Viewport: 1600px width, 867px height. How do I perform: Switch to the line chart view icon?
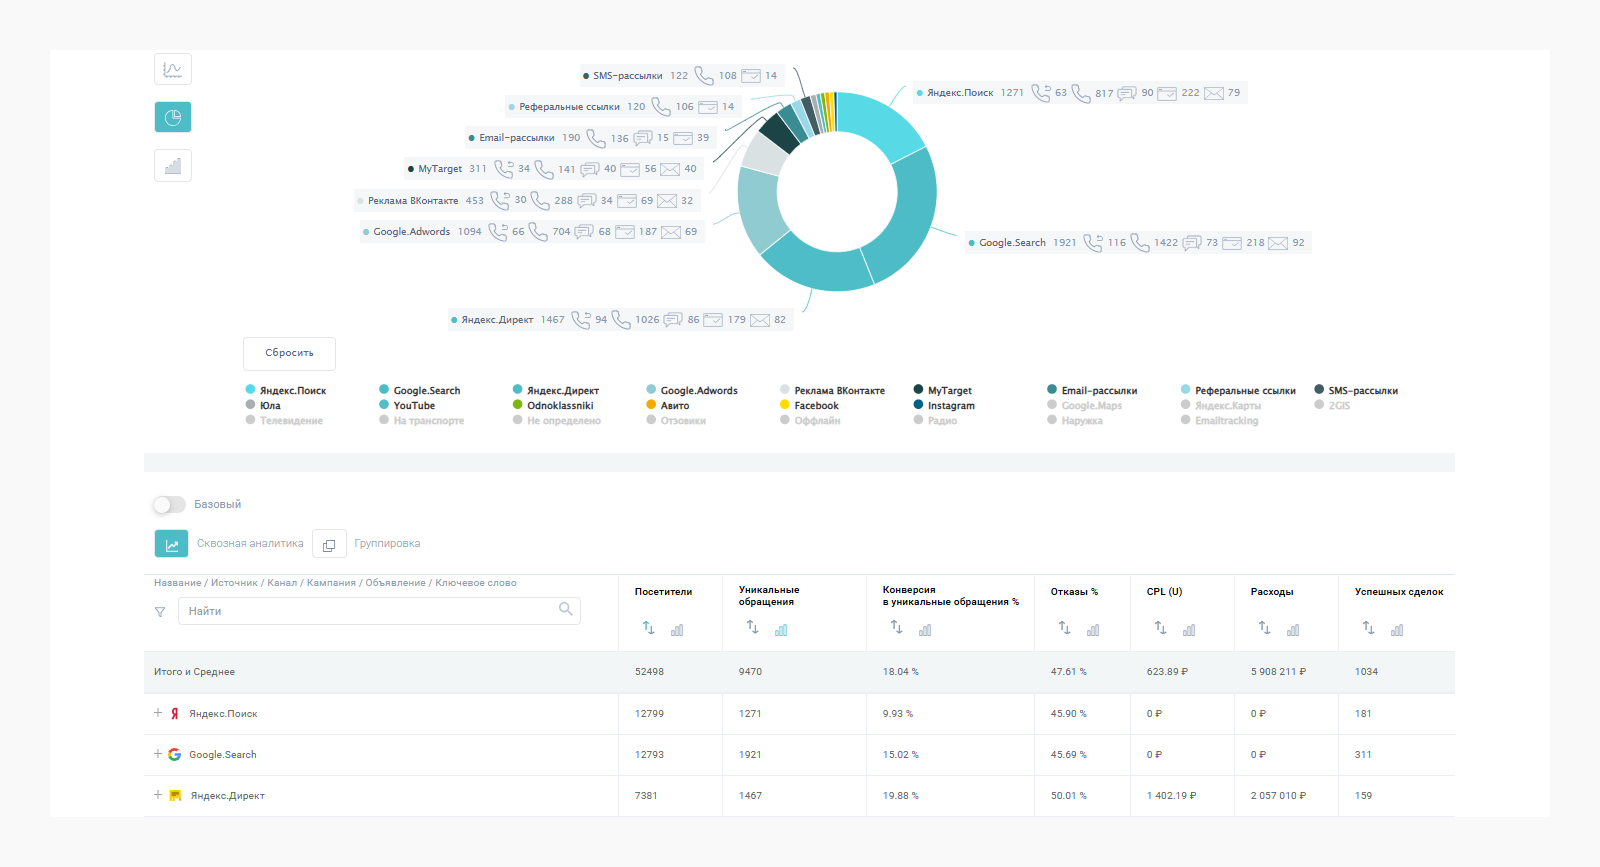(173, 70)
